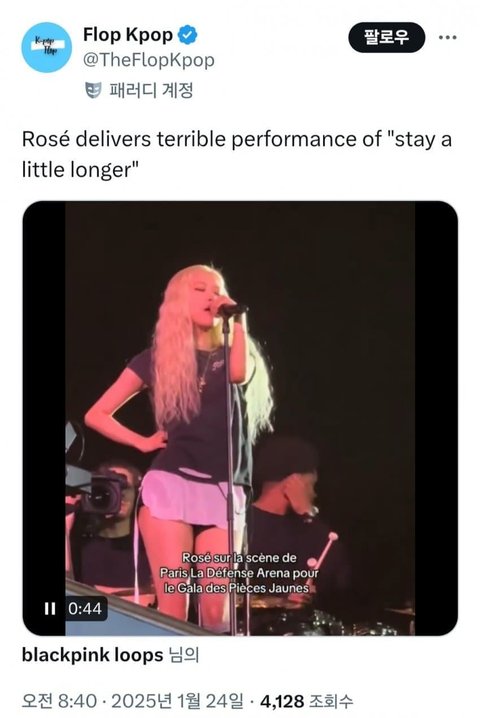Open the Flop Kpop display name link

click(128, 35)
